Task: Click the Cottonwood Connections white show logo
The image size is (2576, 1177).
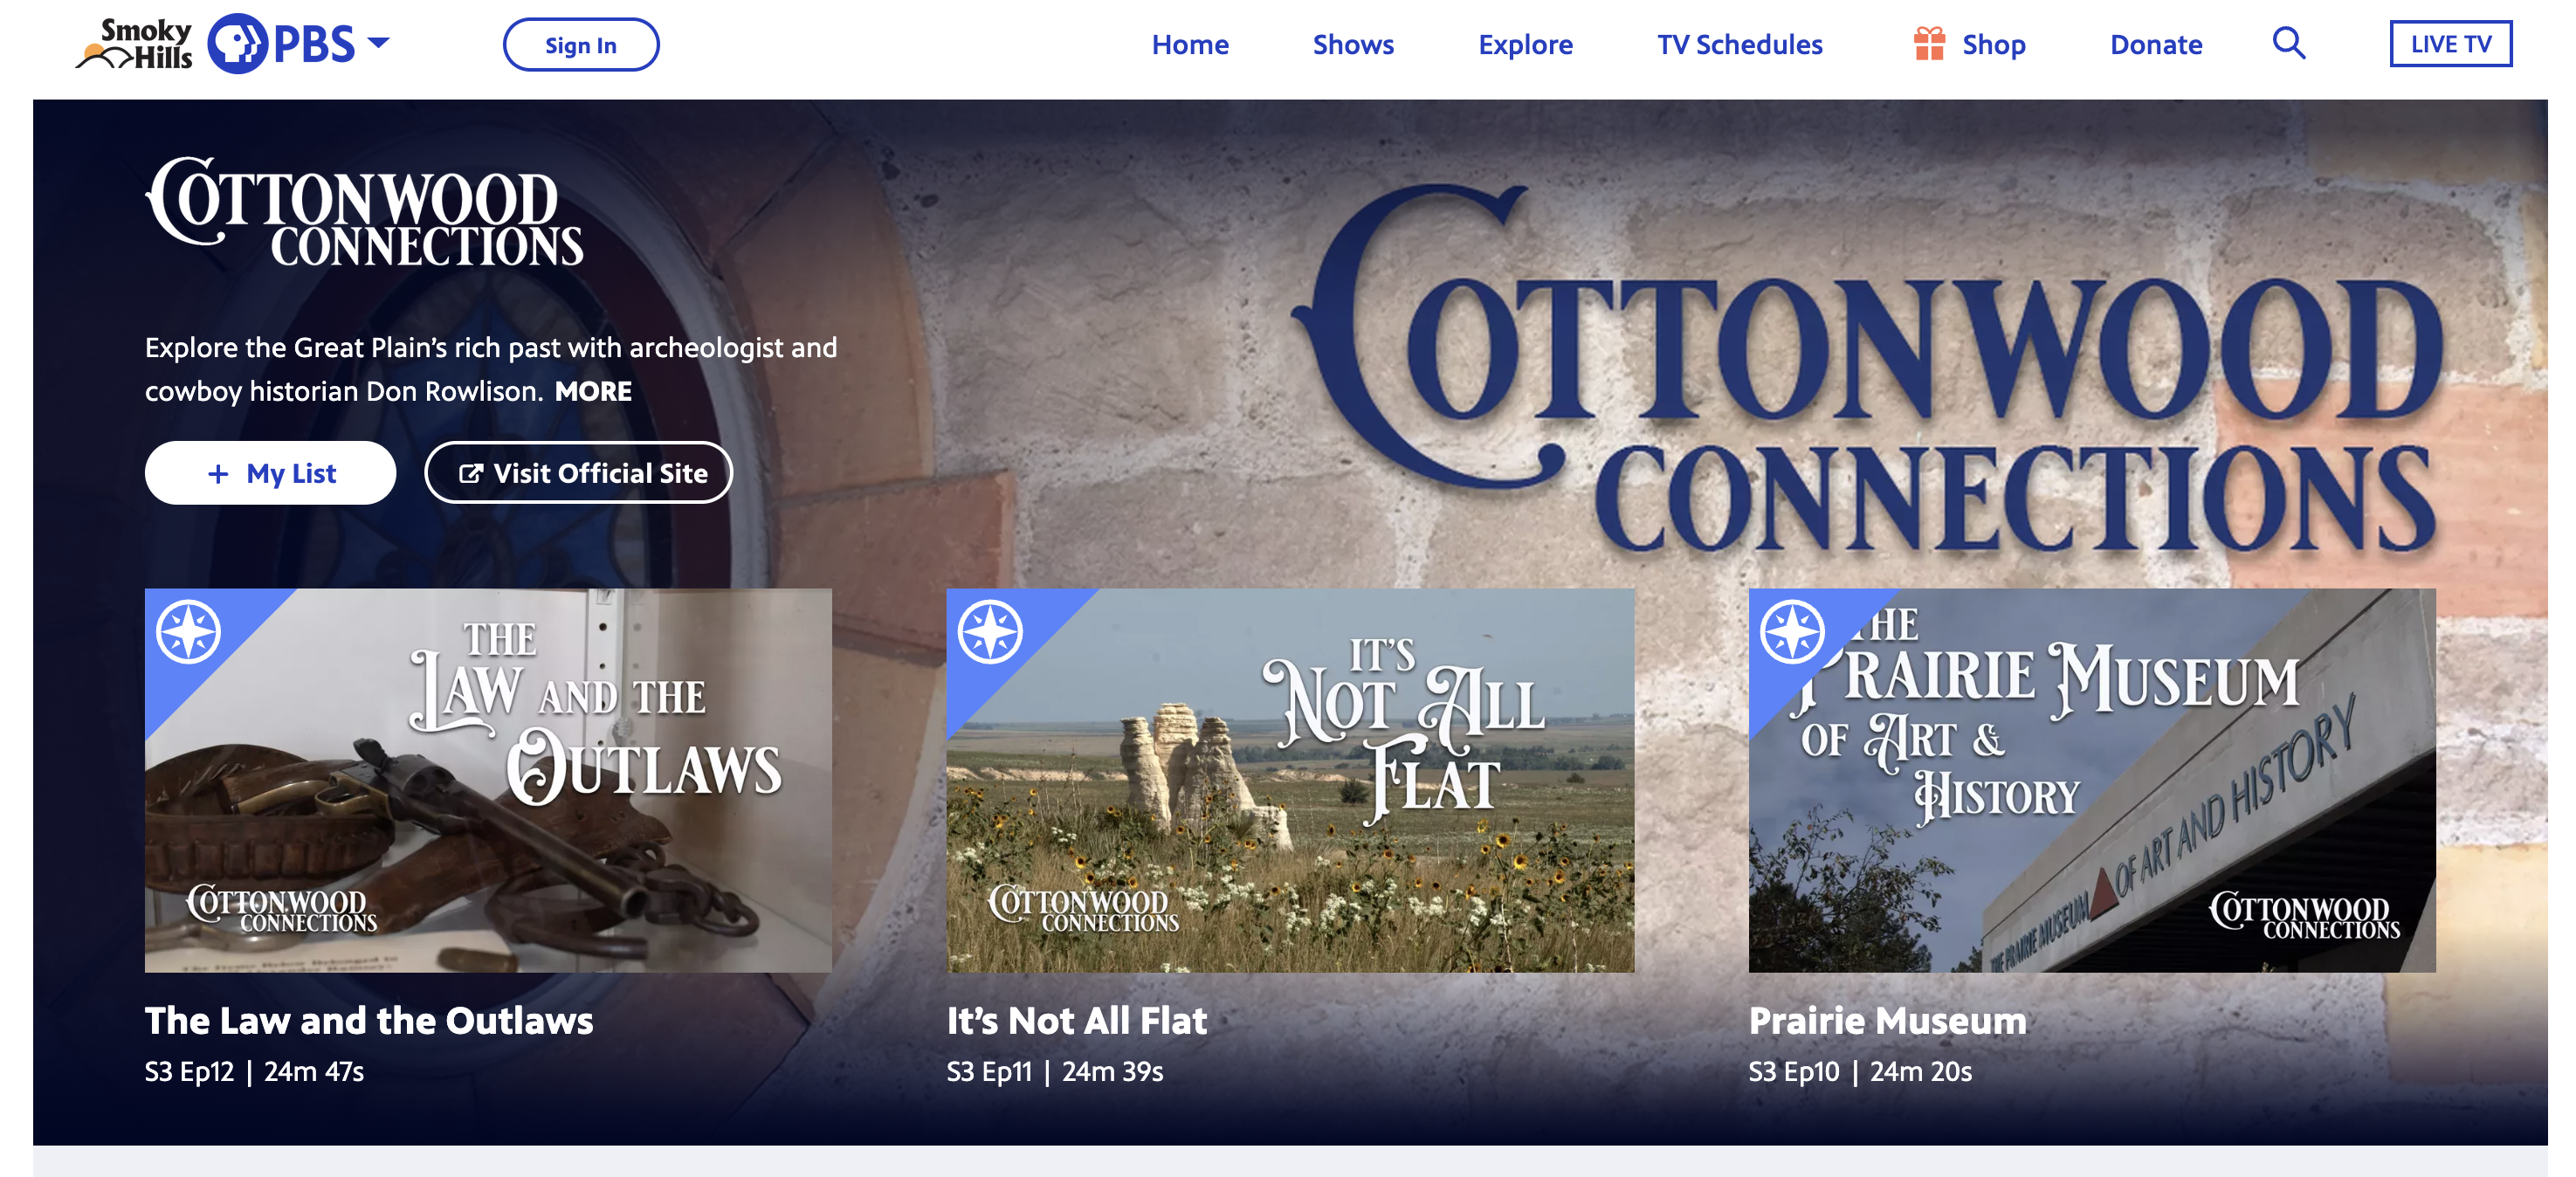Action: pyautogui.click(x=364, y=213)
